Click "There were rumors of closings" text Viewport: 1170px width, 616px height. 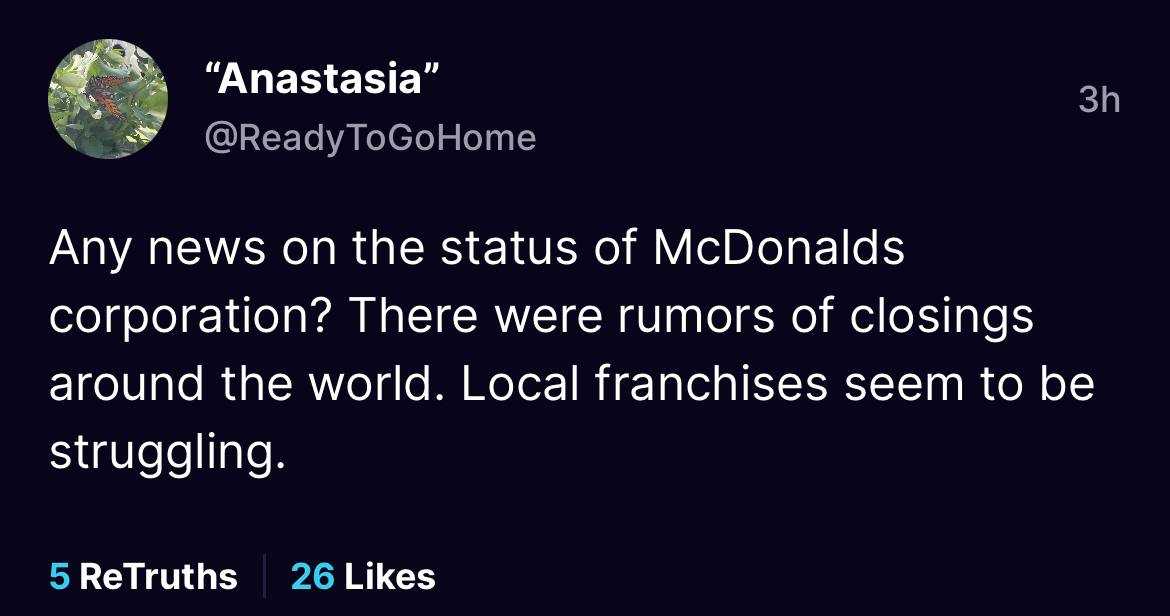(x=691, y=318)
